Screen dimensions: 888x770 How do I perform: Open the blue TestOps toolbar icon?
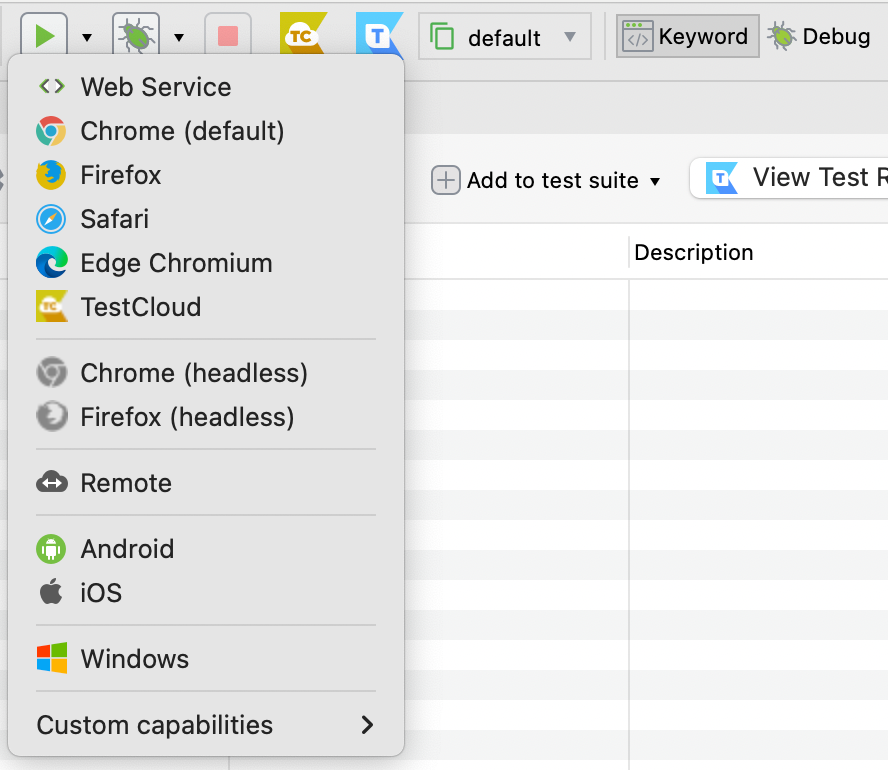pos(379,34)
